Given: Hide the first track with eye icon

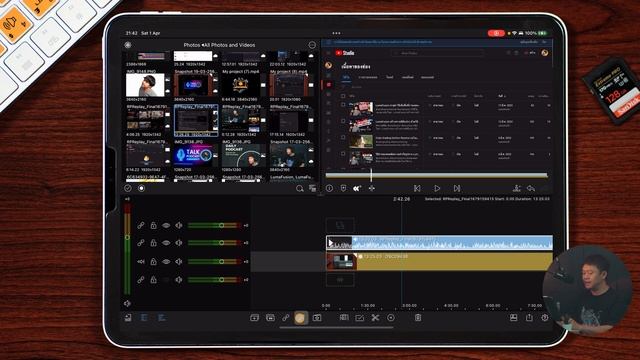Looking at the screenshot, I should click(166, 225).
